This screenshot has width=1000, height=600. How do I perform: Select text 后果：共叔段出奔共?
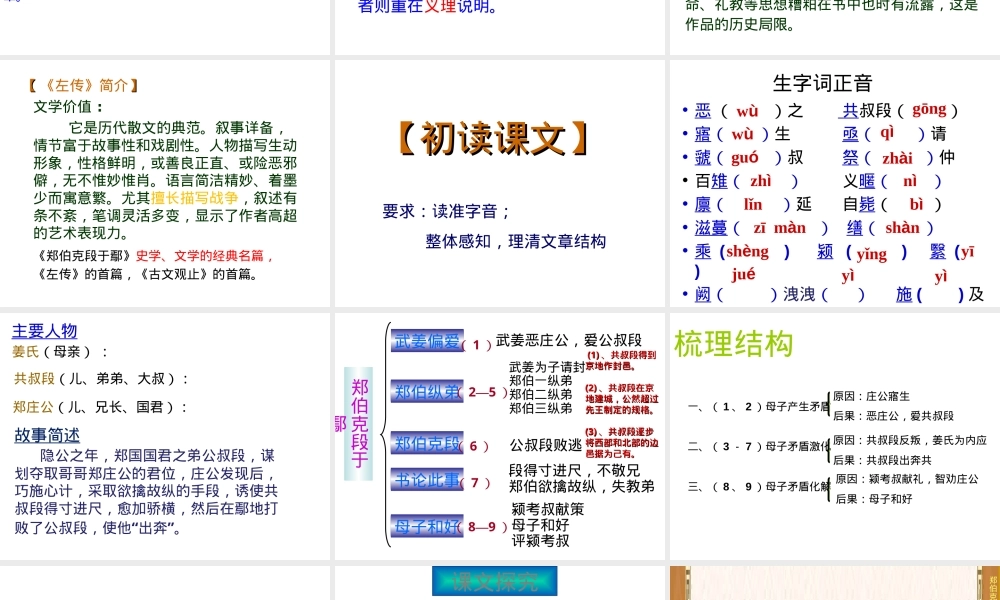pos(882,460)
